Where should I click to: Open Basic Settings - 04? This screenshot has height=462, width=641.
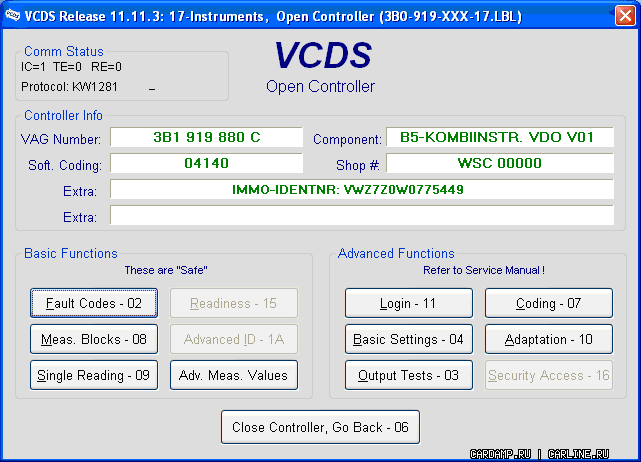tap(408, 339)
